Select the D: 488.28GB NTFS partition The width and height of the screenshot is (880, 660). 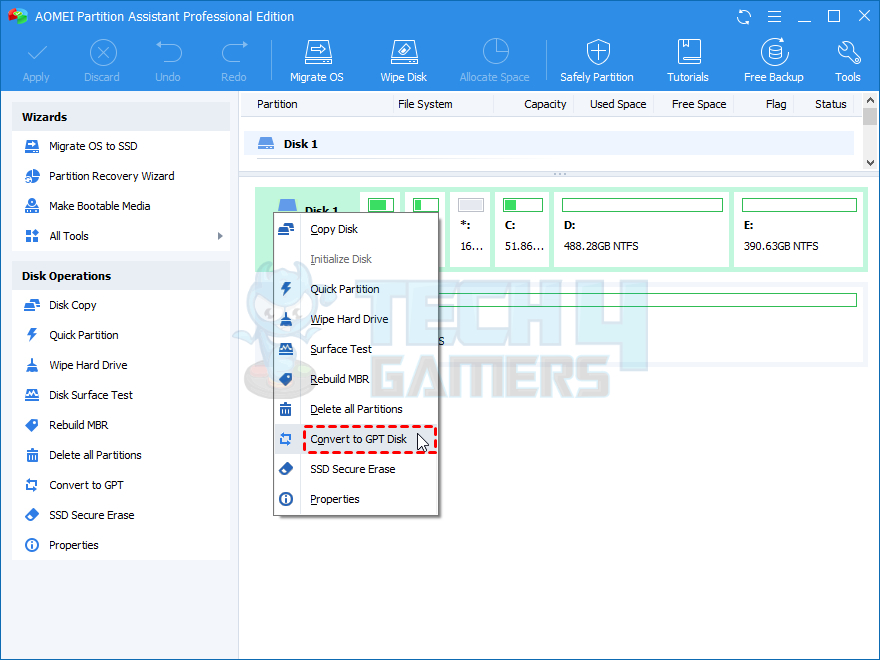(641, 230)
